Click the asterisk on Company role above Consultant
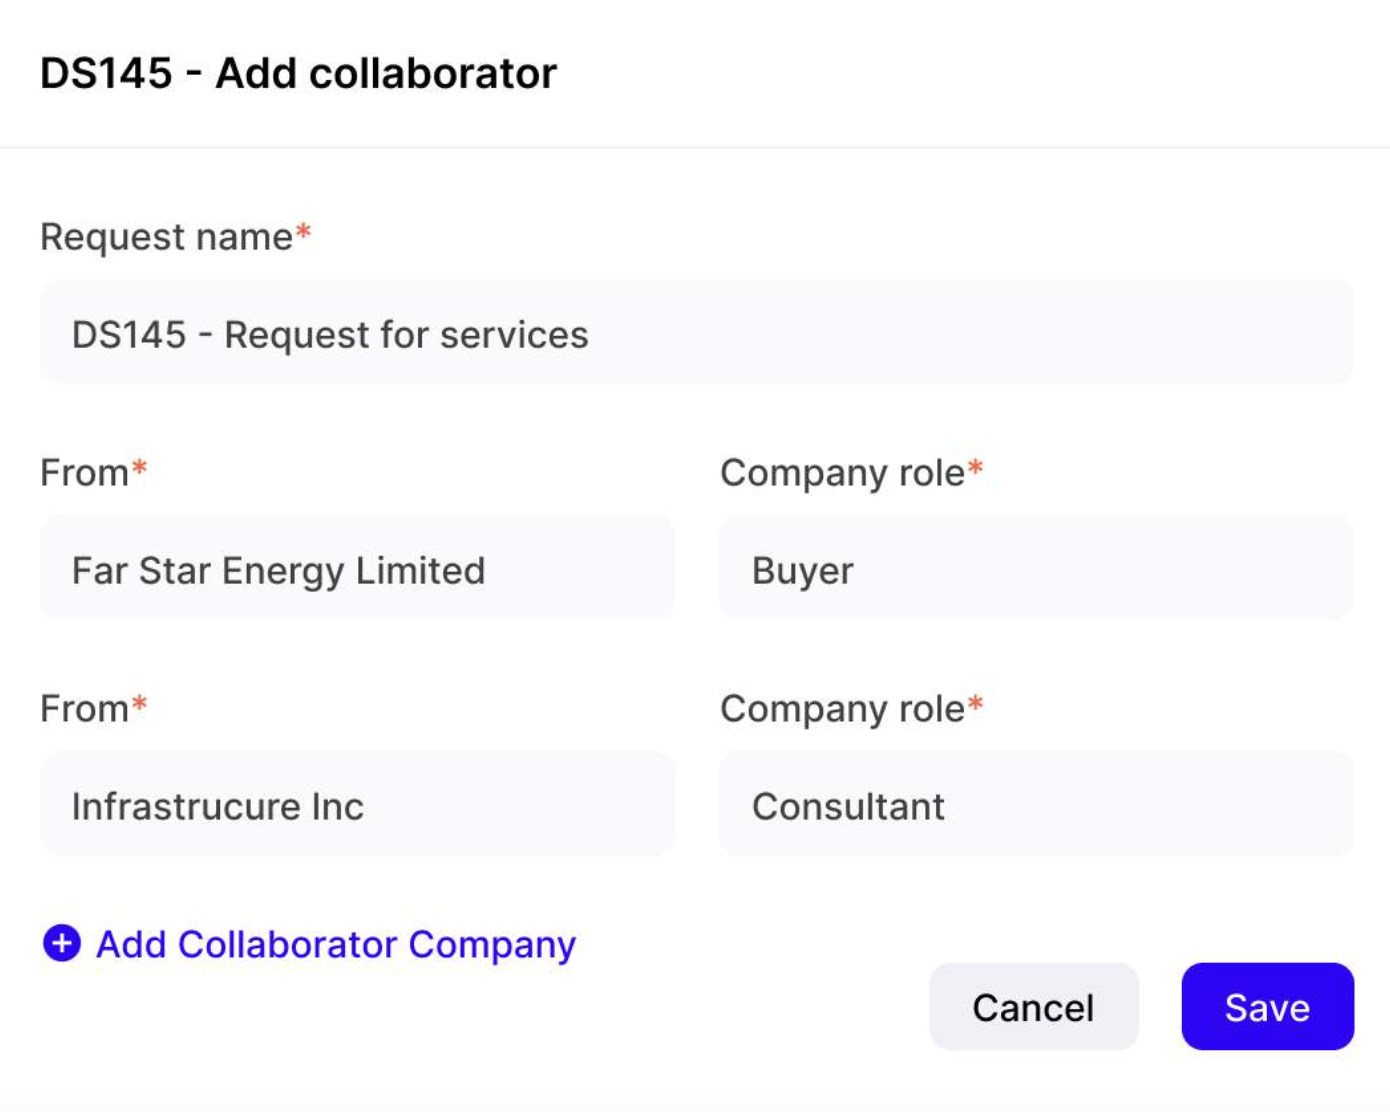 (x=976, y=704)
